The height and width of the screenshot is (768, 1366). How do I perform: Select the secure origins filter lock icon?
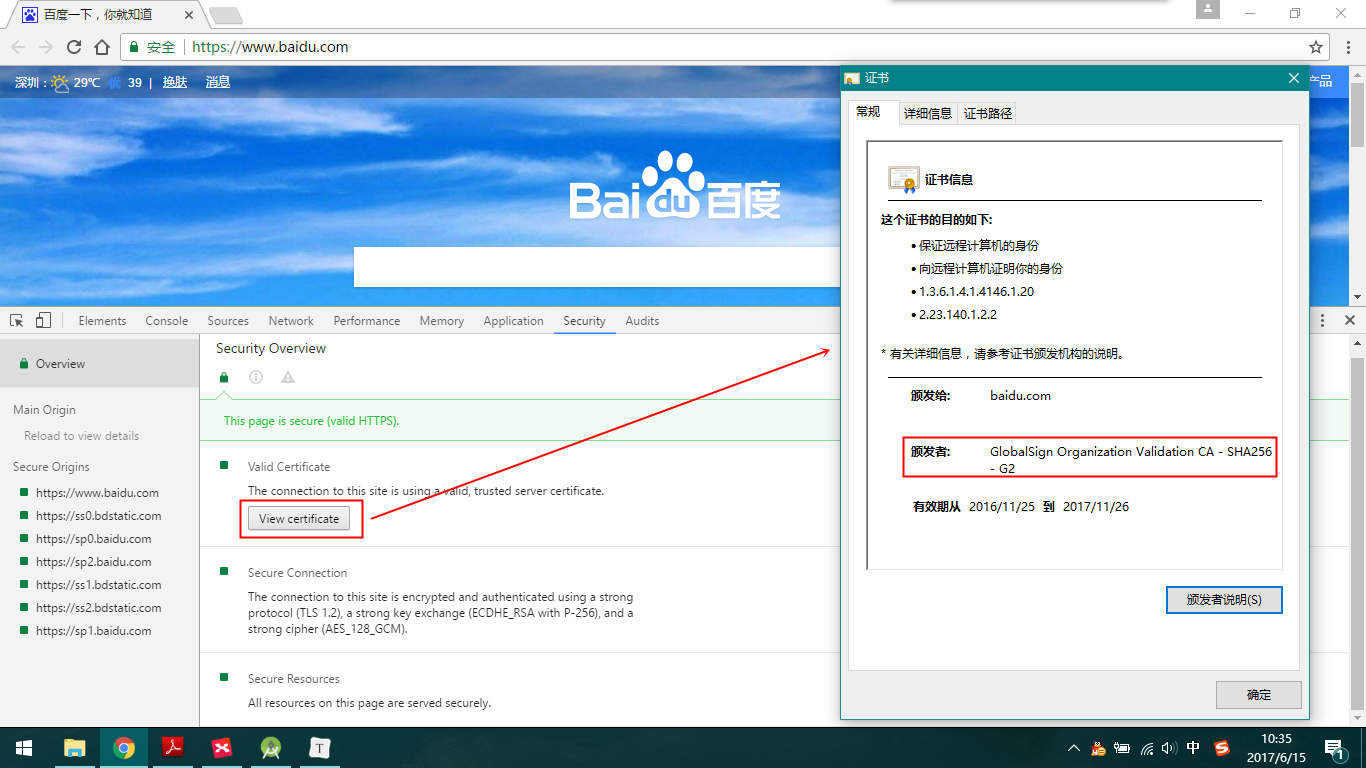coord(224,377)
